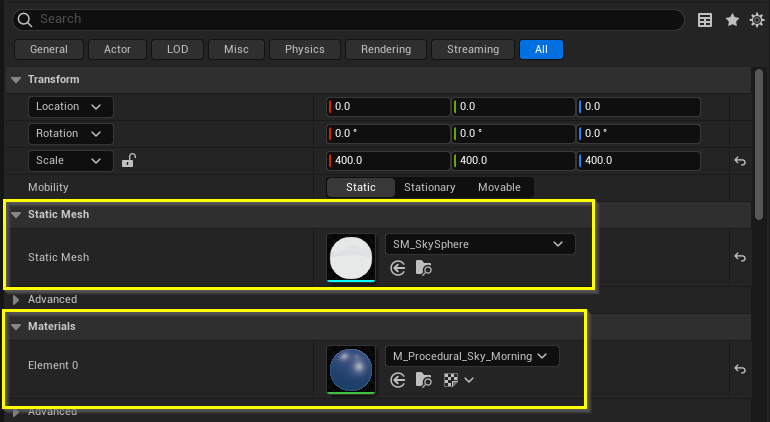Open property matrix table view icon
Viewport: 770px width, 422px height.
pos(705,20)
